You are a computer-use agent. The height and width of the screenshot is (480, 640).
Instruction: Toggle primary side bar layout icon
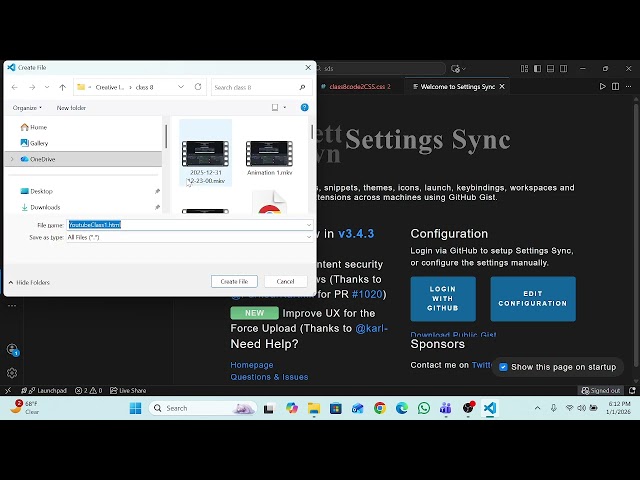click(x=538, y=69)
